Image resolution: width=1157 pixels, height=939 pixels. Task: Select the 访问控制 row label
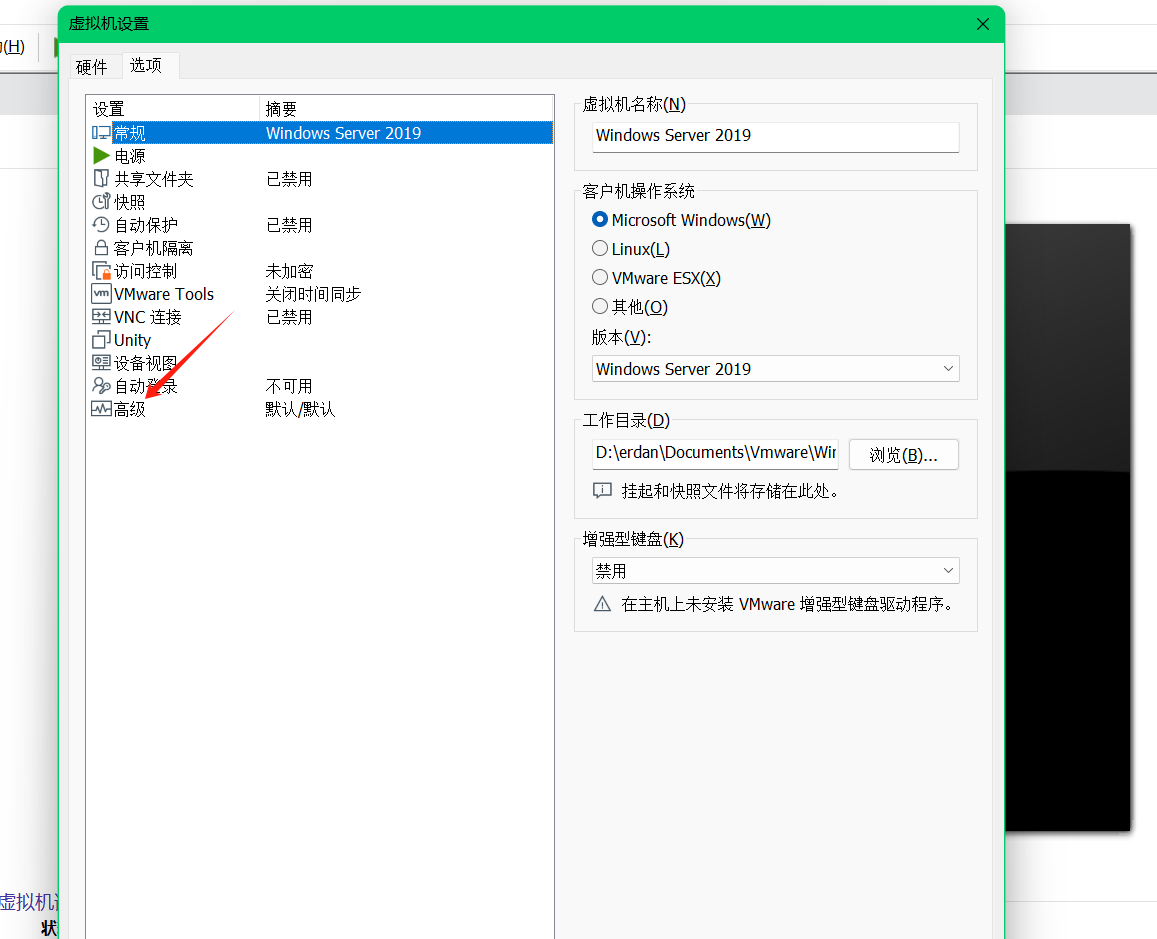(x=145, y=271)
